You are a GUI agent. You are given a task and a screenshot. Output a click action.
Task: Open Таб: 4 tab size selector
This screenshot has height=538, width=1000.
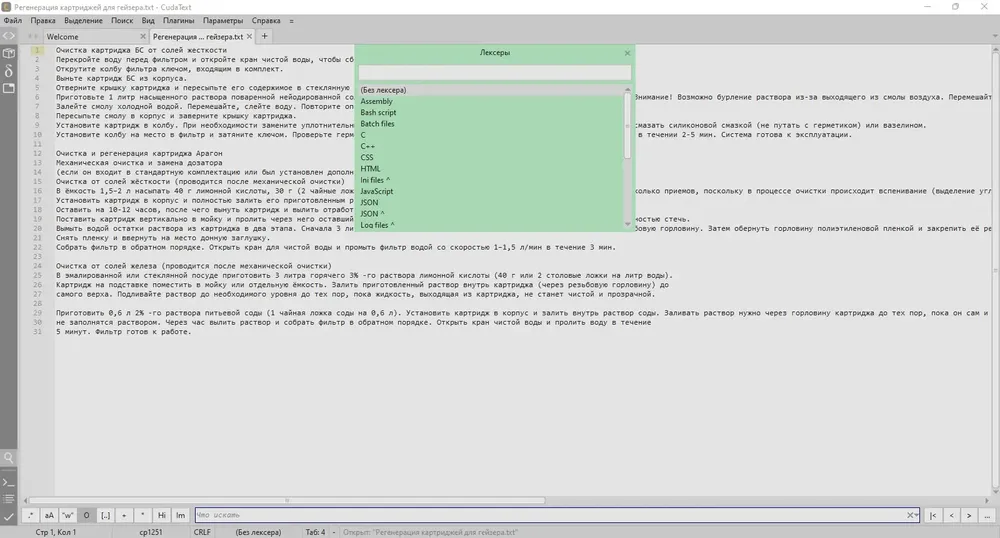[x=315, y=532]
